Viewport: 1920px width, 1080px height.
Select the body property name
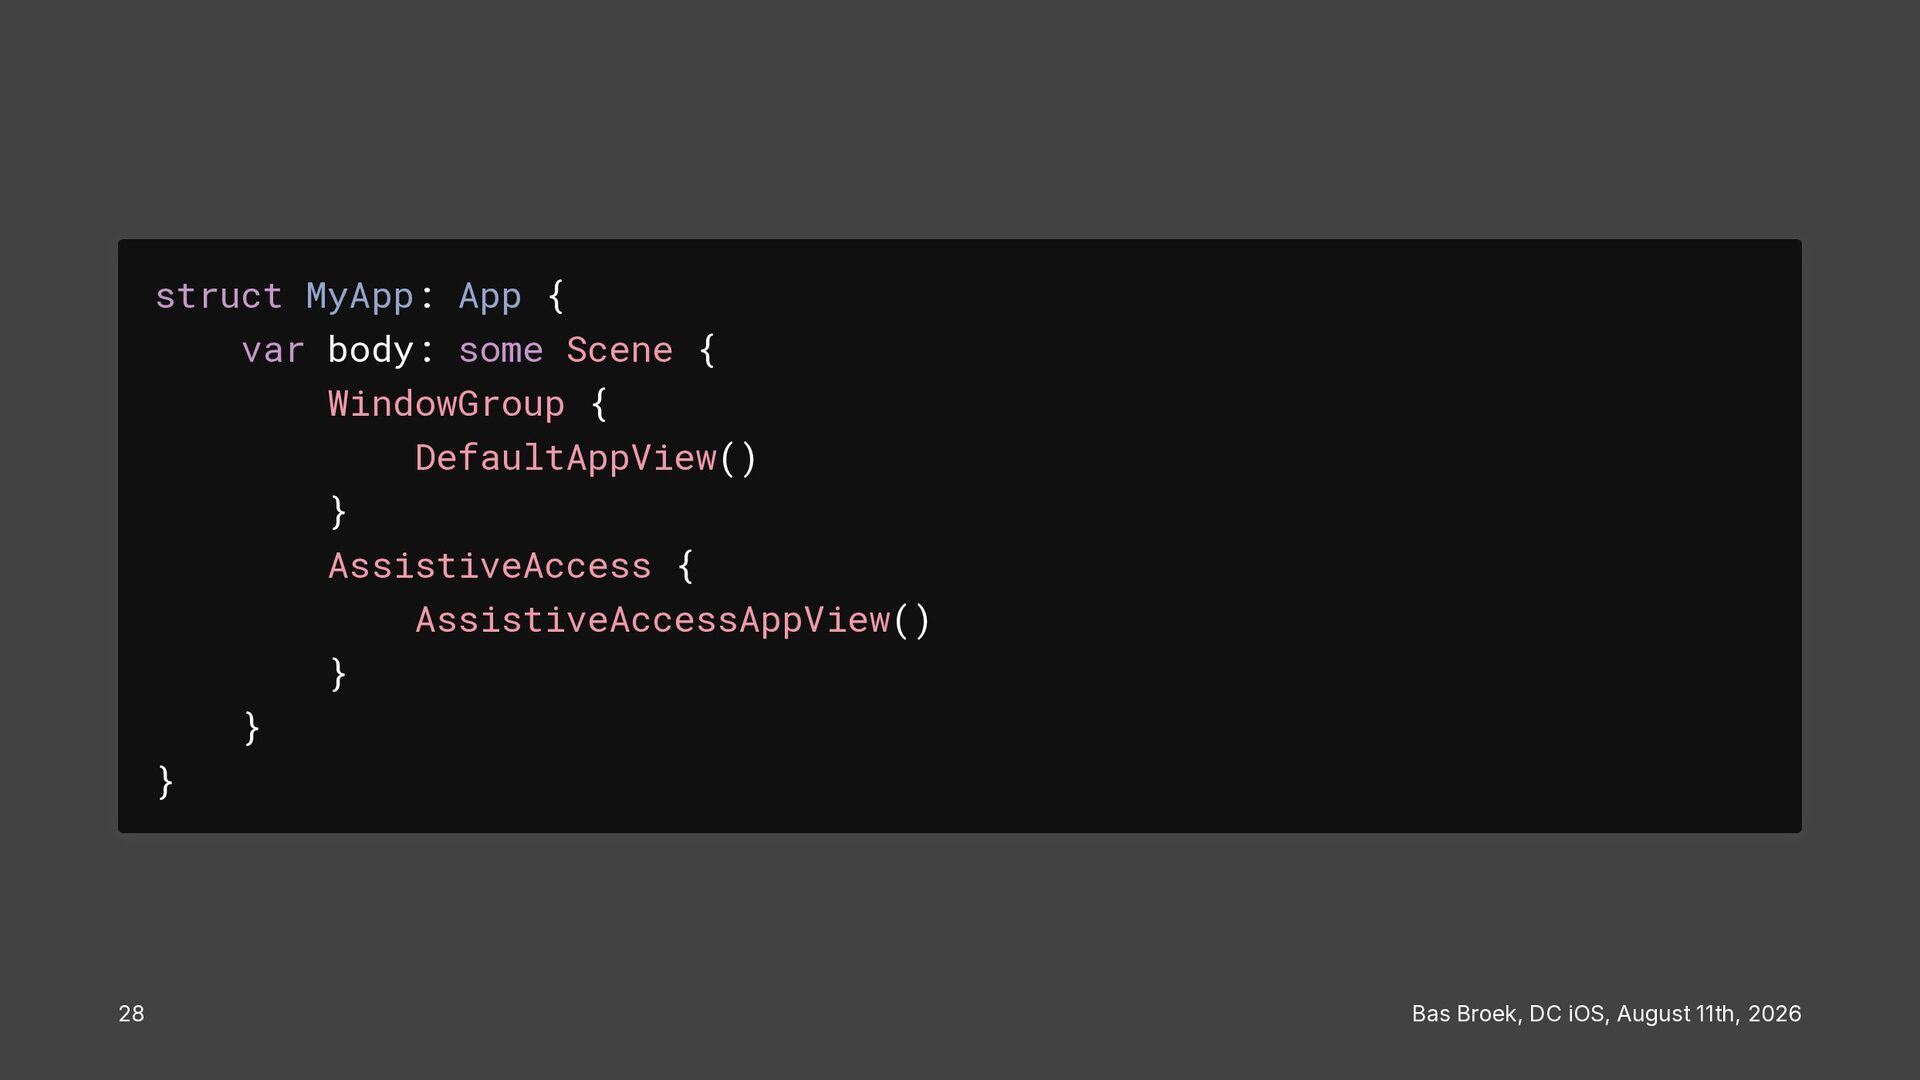[x=370, y=351]
